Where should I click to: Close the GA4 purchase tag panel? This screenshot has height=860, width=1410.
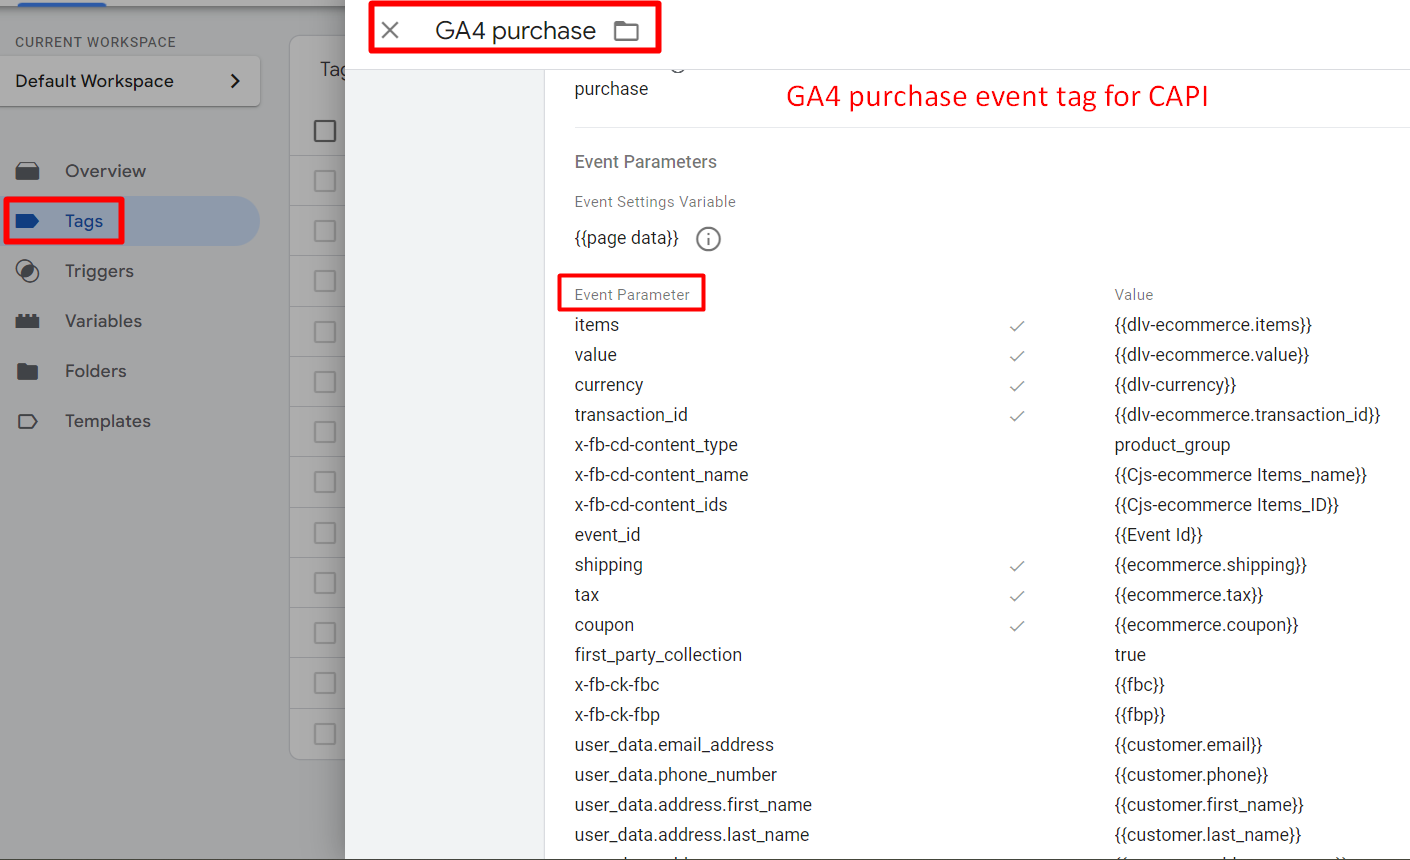point(390,30)
